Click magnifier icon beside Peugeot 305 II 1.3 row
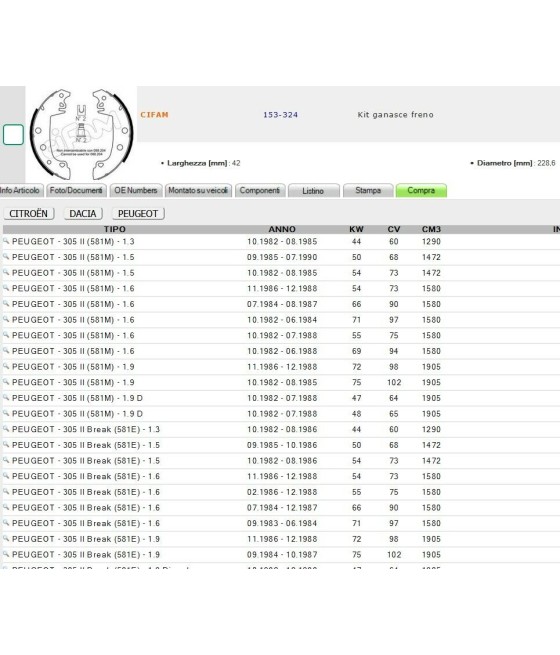The image size is (560, 655). pos(6,241)
